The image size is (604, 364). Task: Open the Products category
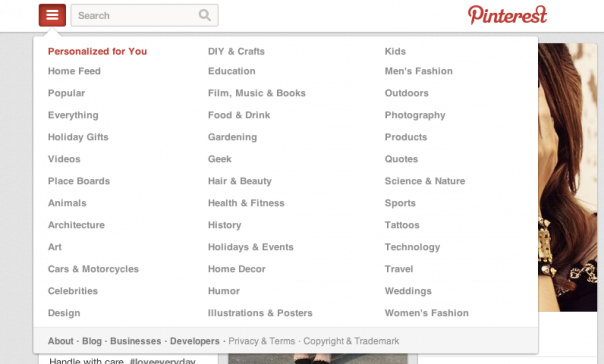406,137
